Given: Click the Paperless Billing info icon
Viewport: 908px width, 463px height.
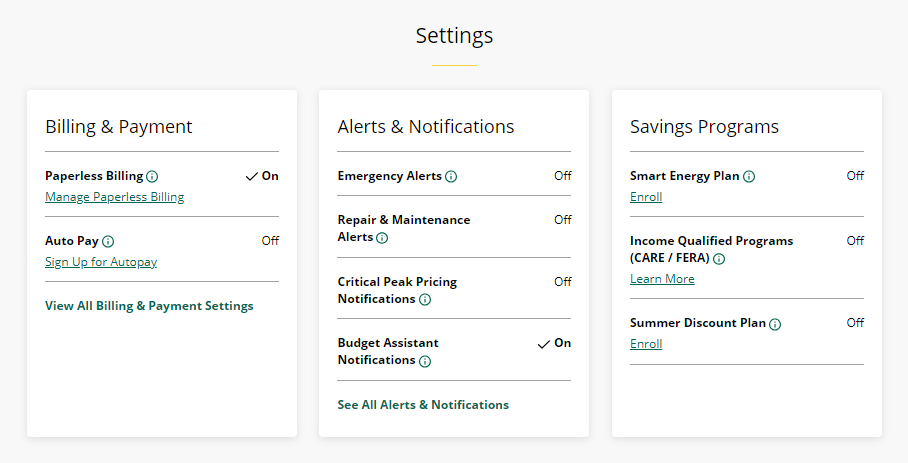Looking at the screenshot, I should 152,177.
